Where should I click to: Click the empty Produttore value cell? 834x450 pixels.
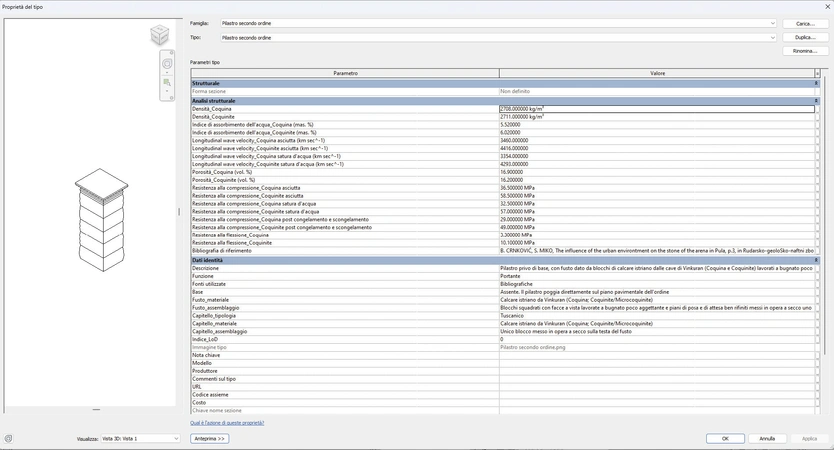[x=657, y=371]
